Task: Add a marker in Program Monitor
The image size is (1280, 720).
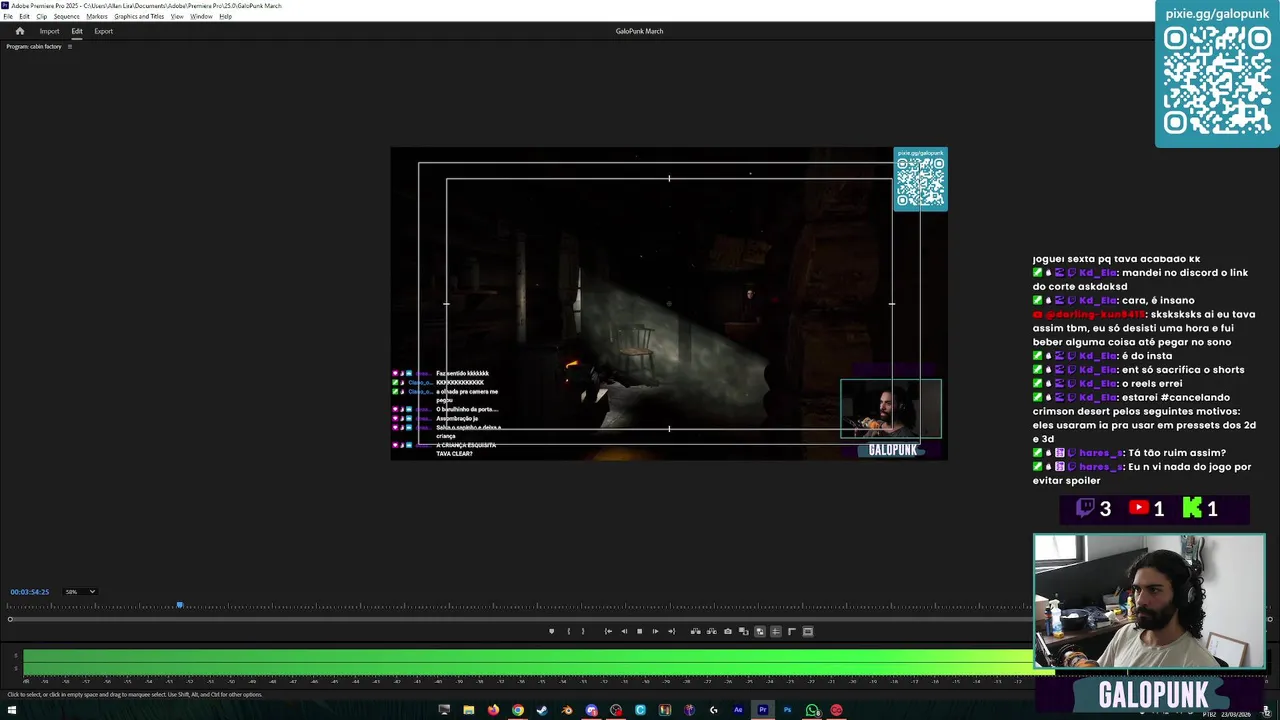Action: (x=551, y=631)
